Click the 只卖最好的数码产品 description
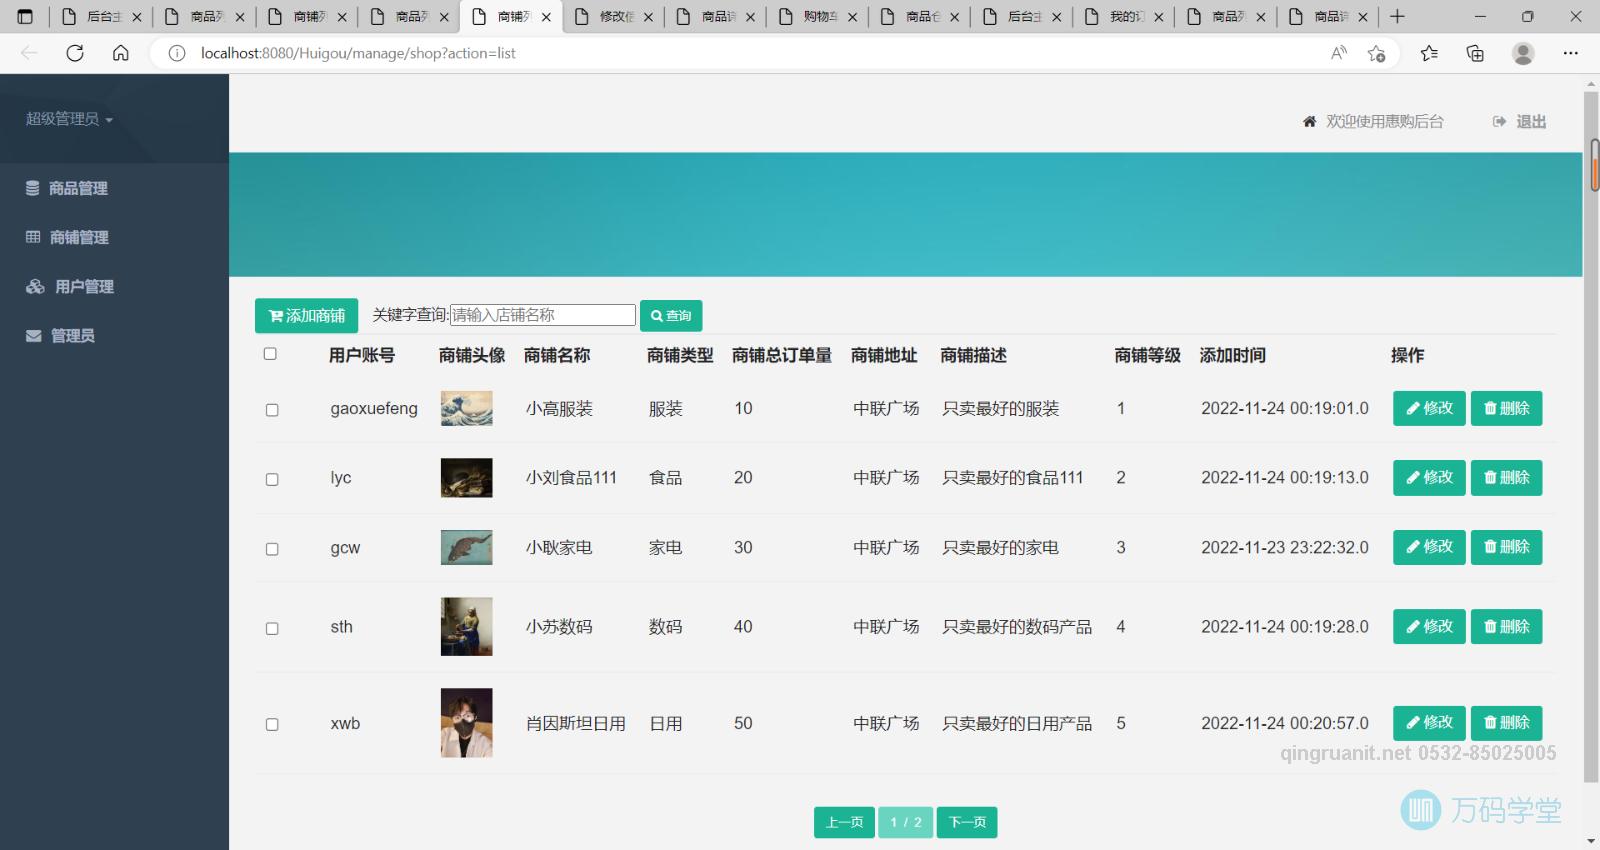The width and height of the screenshot is (1600, 850). click(1017, 627)
